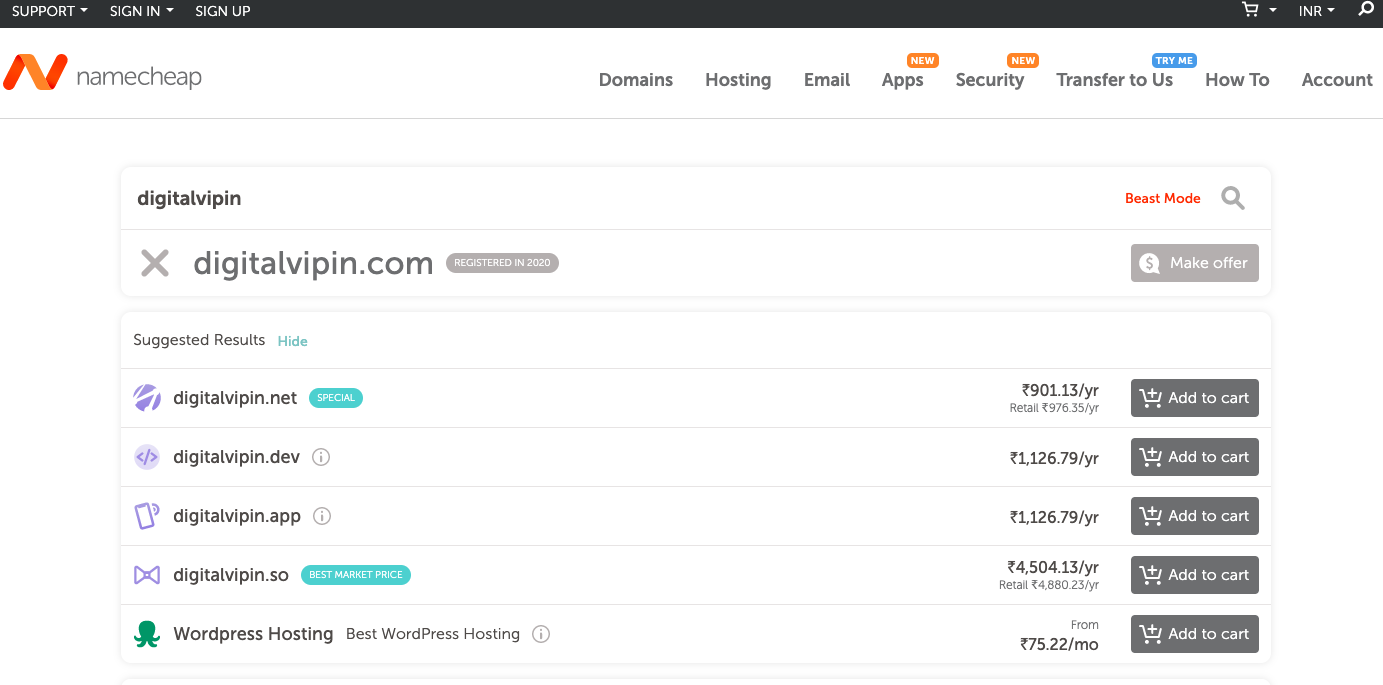Expand the SUPPORT dropdown
The width and height of the screenshot is (1383, 685).
coord(50,11)
